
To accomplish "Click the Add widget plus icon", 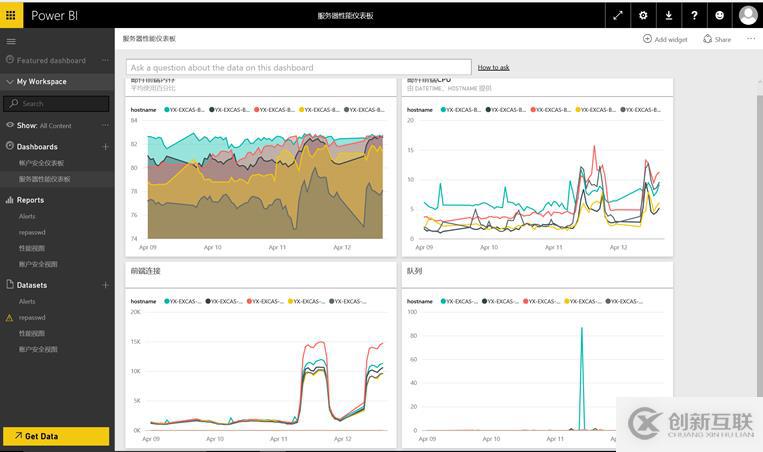I will [647, 39].
